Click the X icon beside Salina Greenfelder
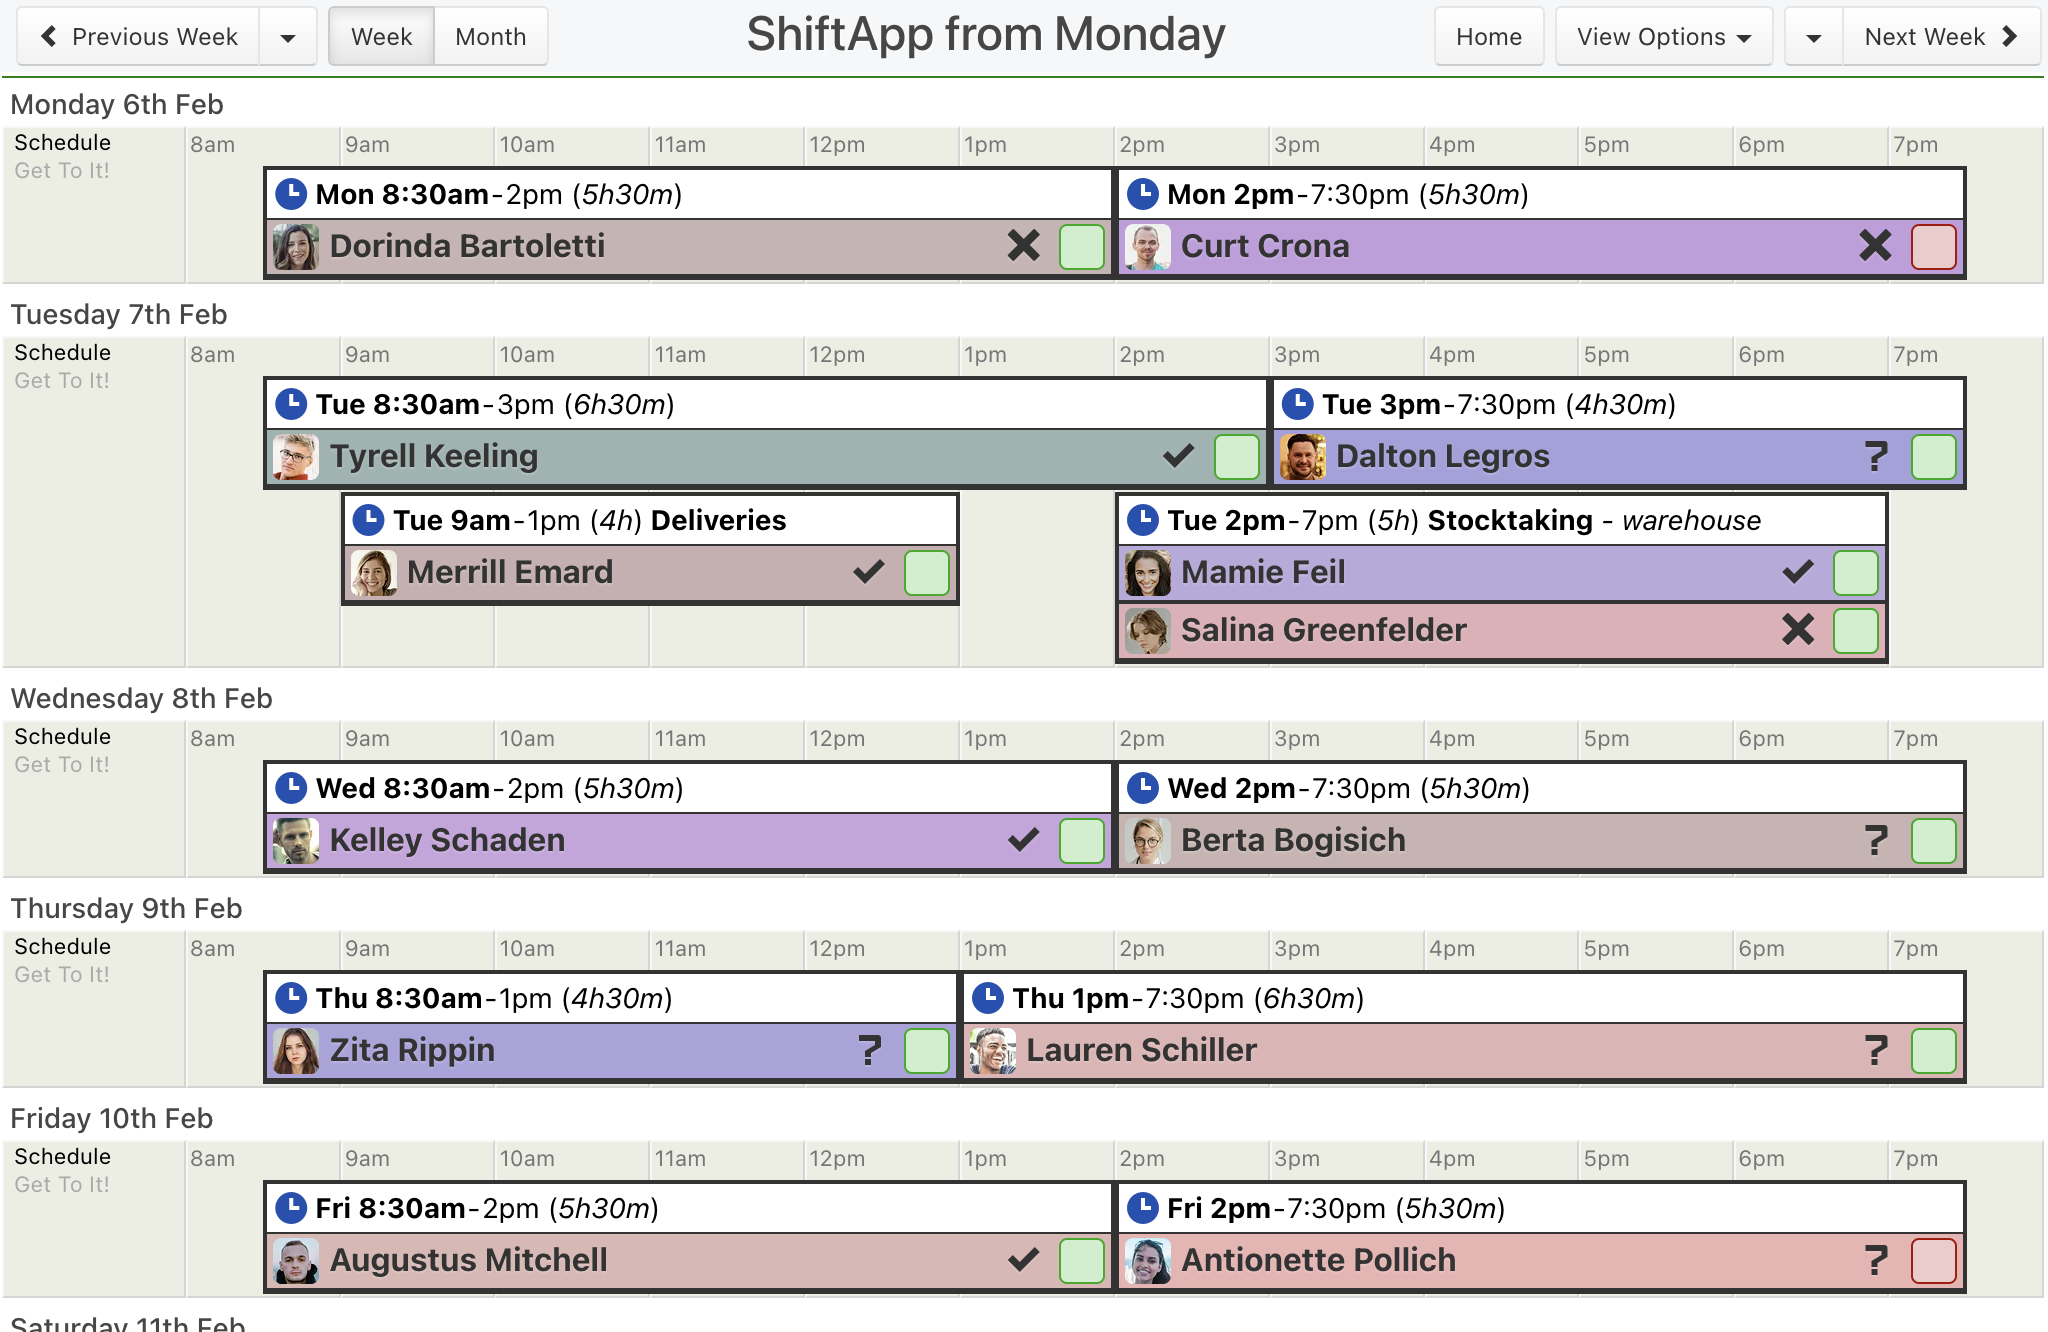This screenshot has width=2048, height=1332. [x=1798, y=630]
